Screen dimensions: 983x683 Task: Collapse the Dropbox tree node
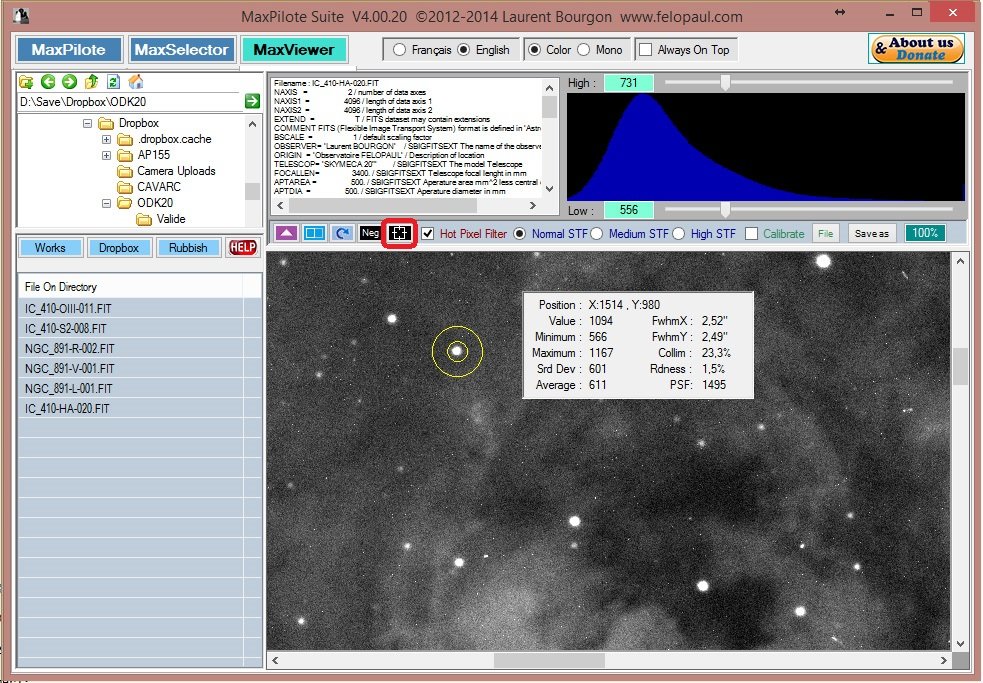tap(87, 123)
